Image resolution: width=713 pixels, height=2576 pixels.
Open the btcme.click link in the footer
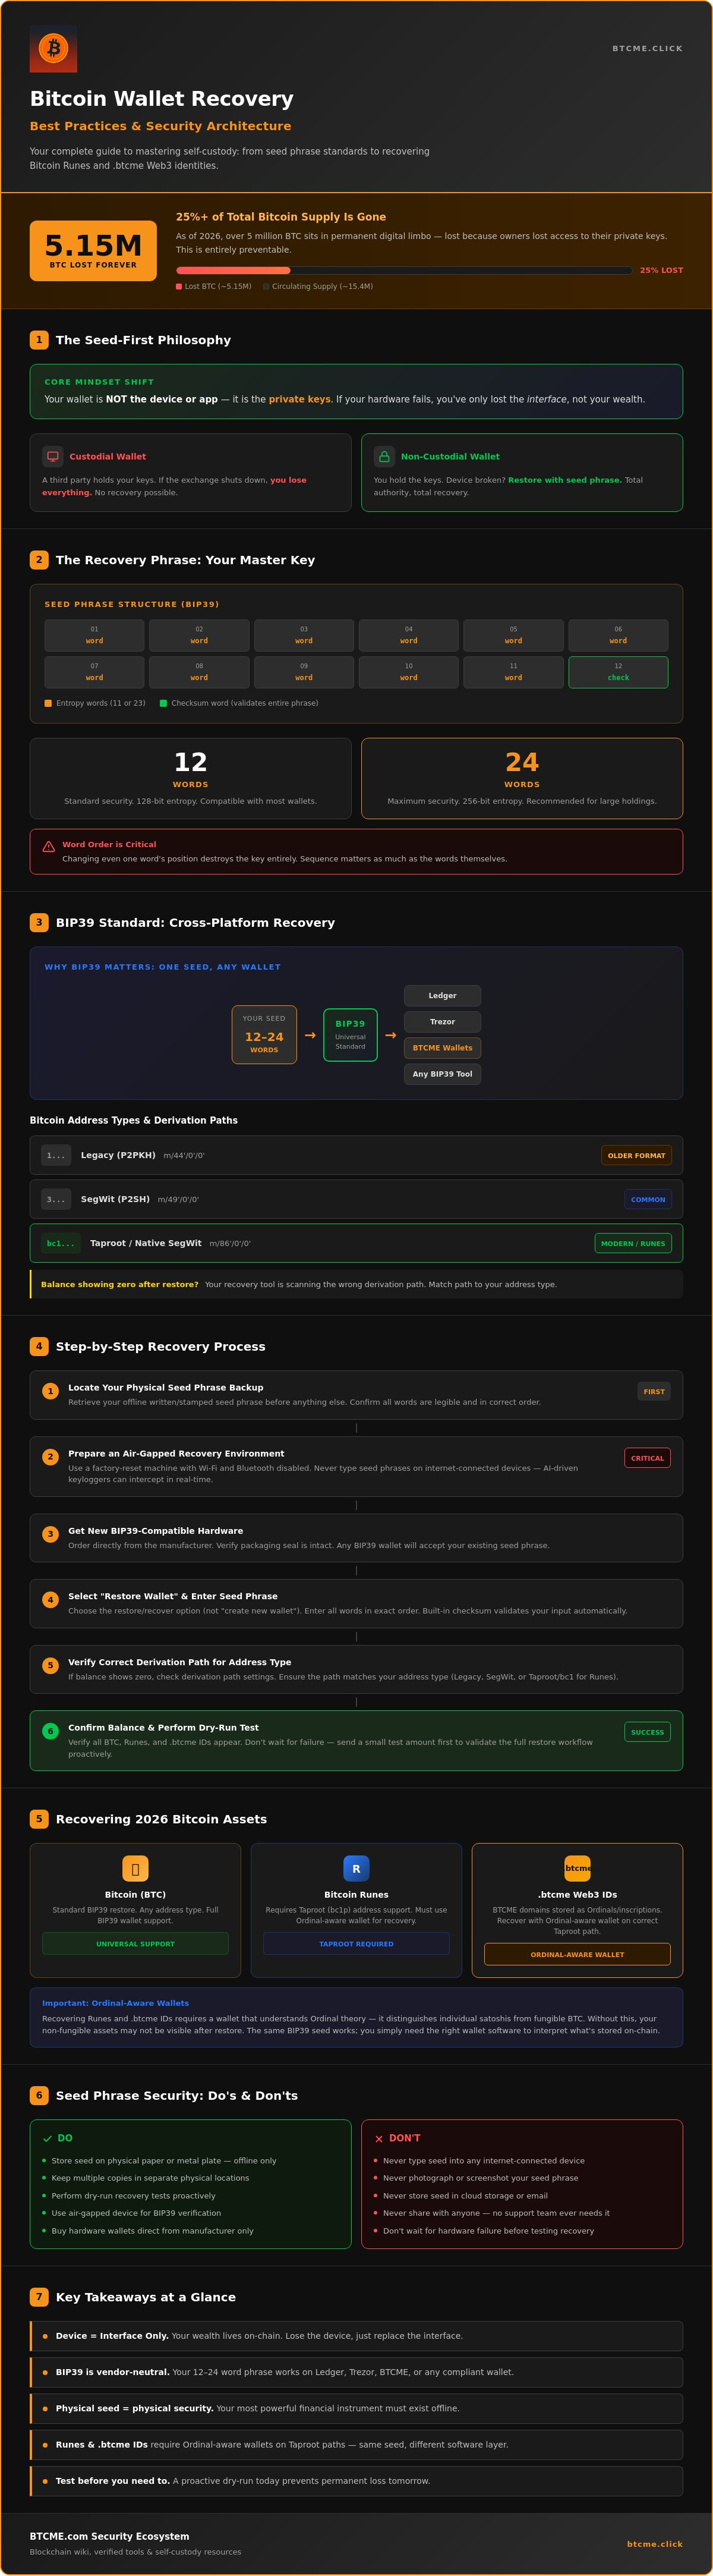coord(655,2544)
